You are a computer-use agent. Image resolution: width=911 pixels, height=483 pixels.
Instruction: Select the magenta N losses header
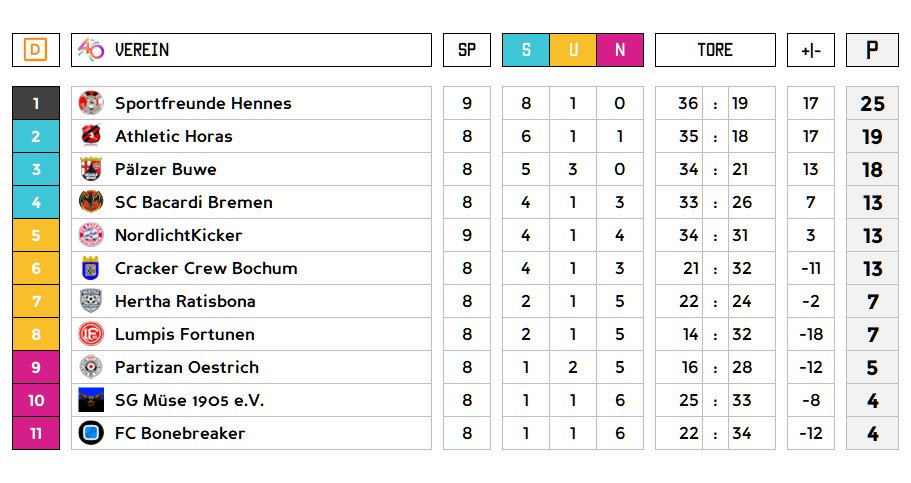pyautogui.click(x=620, y=50)
